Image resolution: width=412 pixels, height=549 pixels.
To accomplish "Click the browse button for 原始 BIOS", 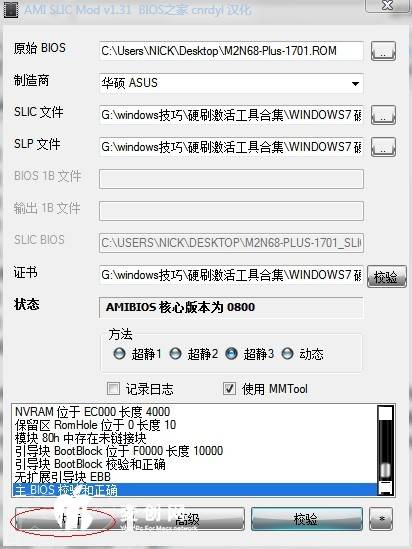I will (383, 51).
